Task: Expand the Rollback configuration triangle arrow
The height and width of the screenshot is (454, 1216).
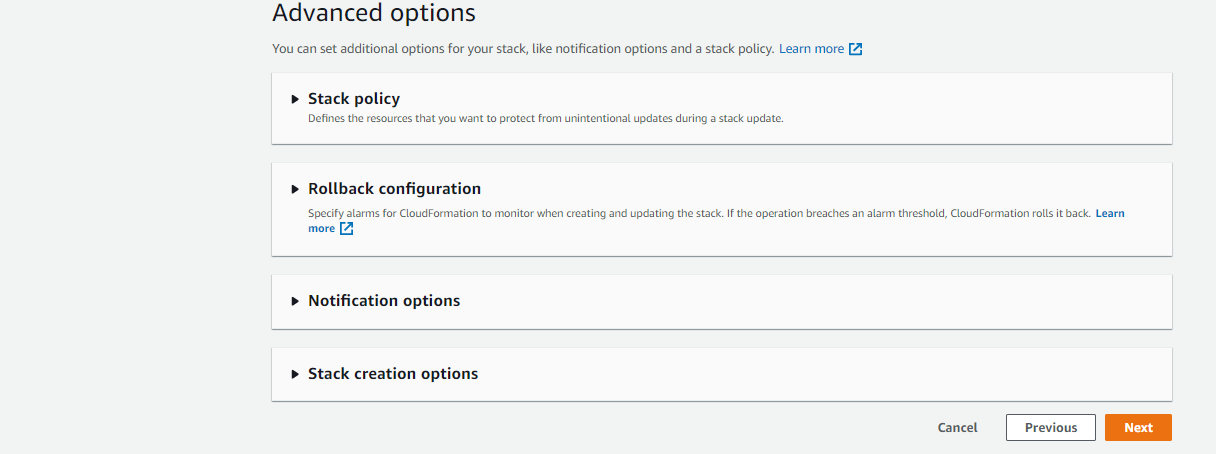Action: coord(295,189)
